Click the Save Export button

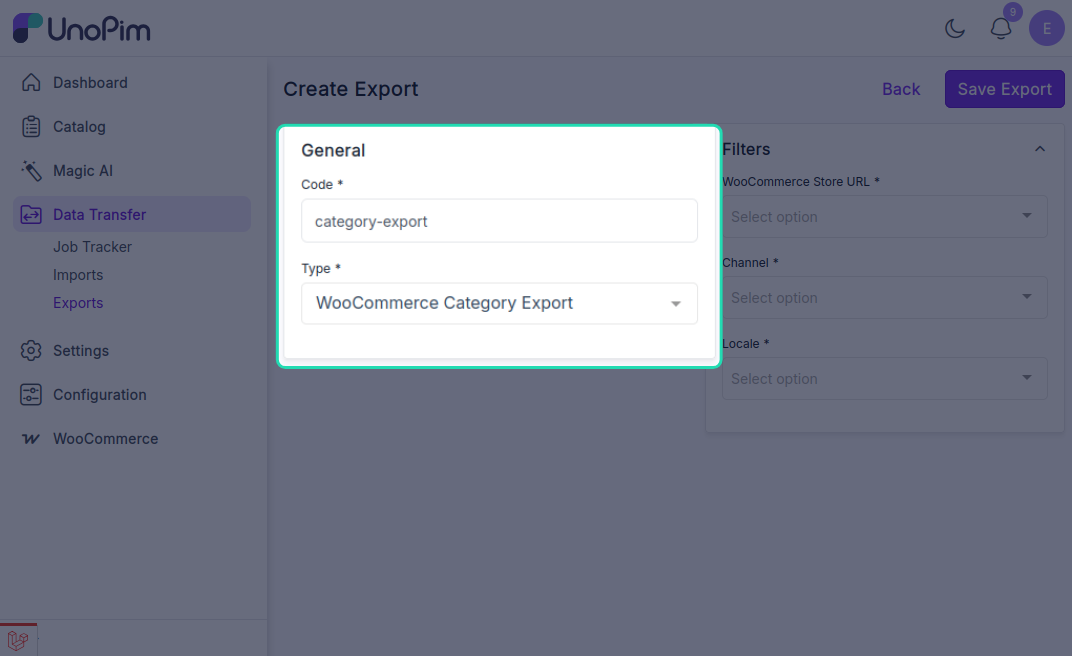click(x=1004, y=89)
